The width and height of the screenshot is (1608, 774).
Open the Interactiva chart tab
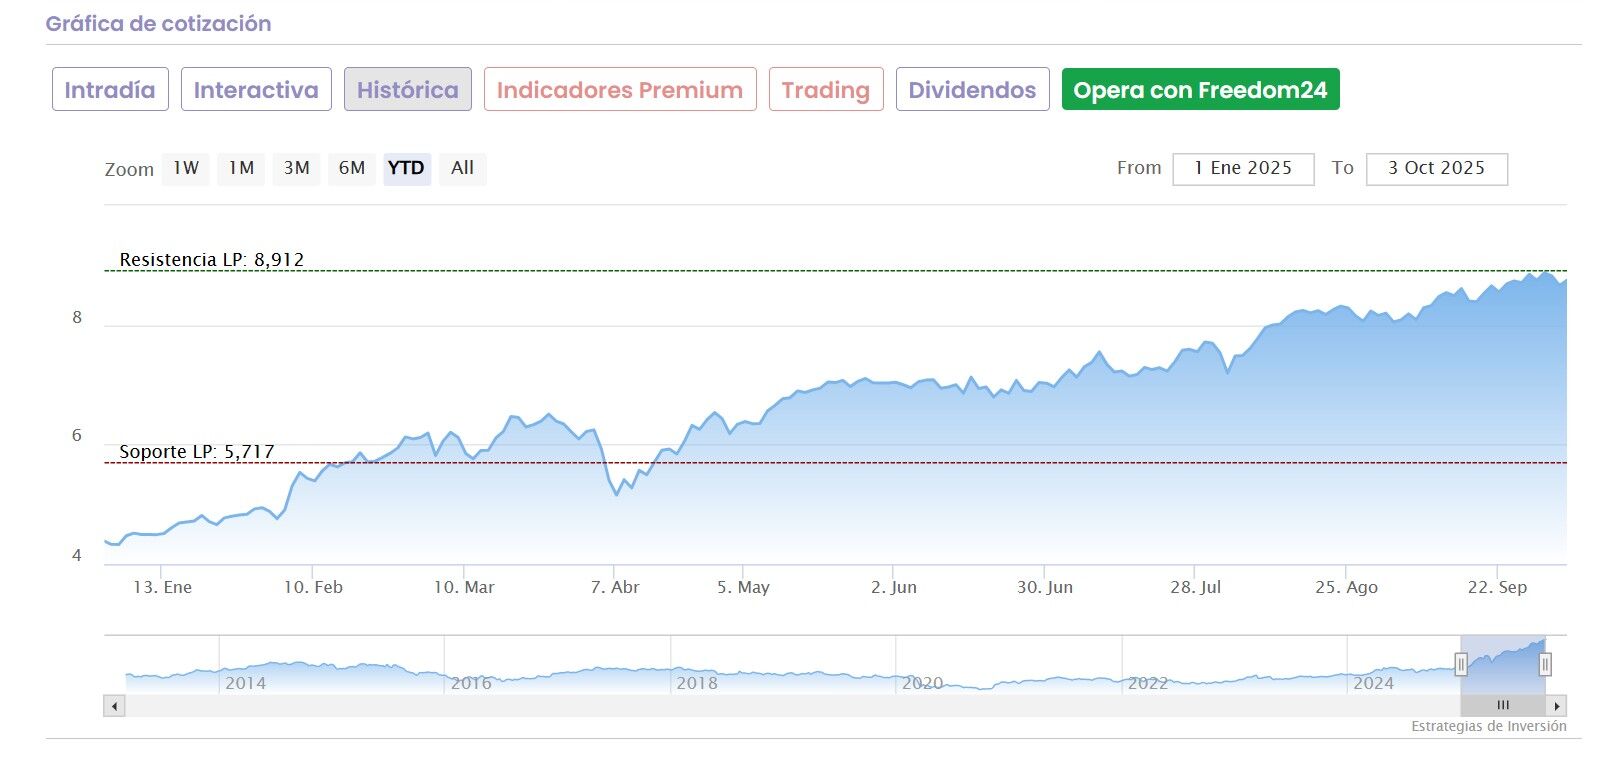click(256, 90)
